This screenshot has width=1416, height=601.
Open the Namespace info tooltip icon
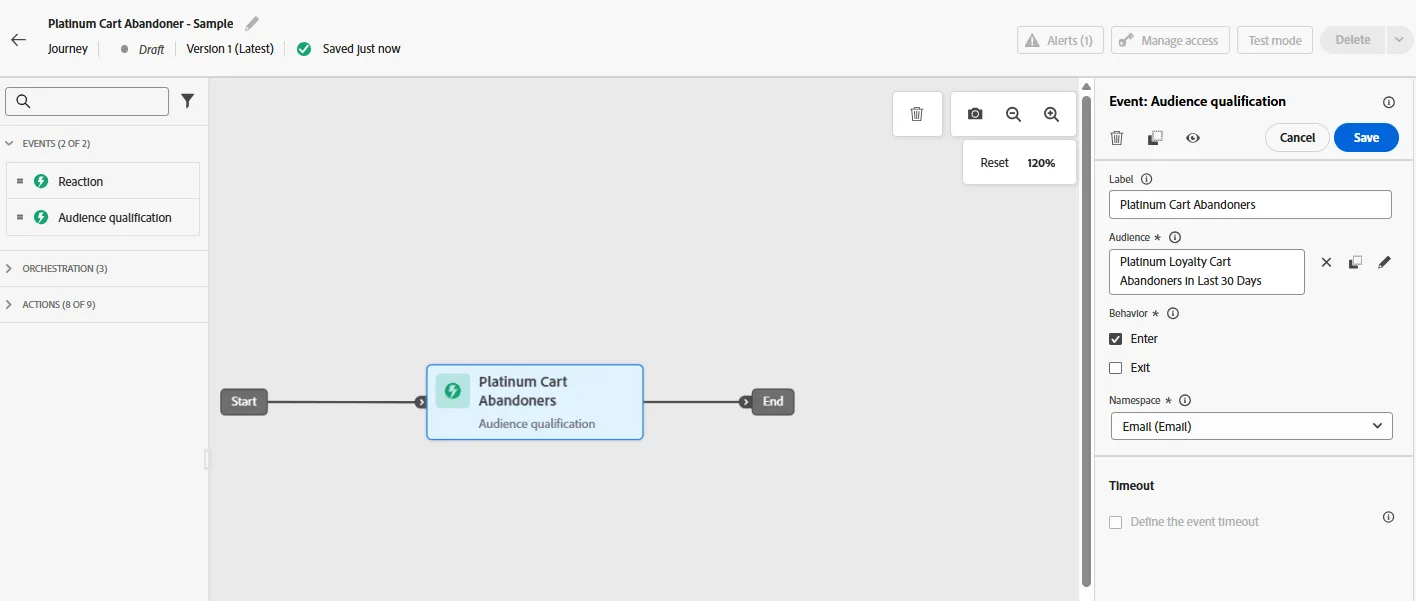click(1185, 400)
